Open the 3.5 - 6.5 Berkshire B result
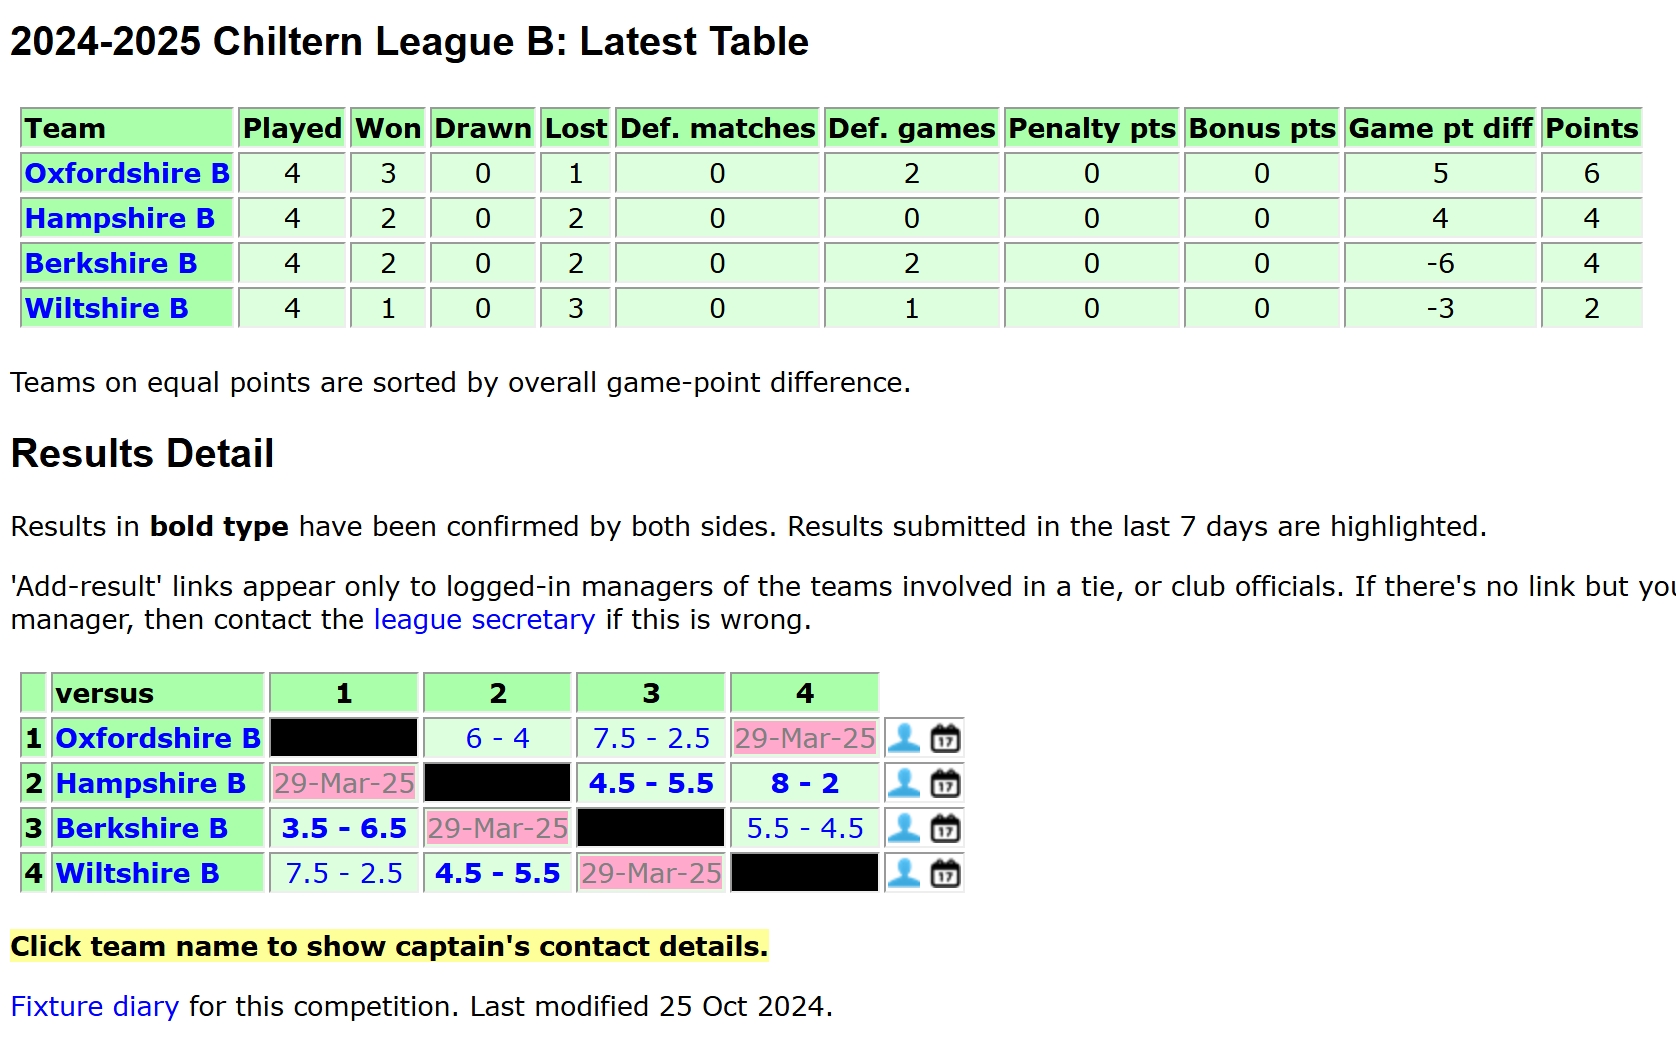The height and width of the screenshot is (1050, 1676). coord(344,828)
